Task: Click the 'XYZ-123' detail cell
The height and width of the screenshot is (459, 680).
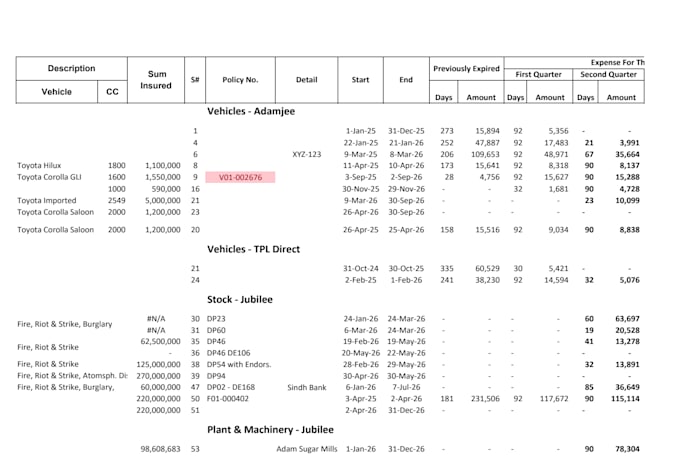Action: point(307,154)
